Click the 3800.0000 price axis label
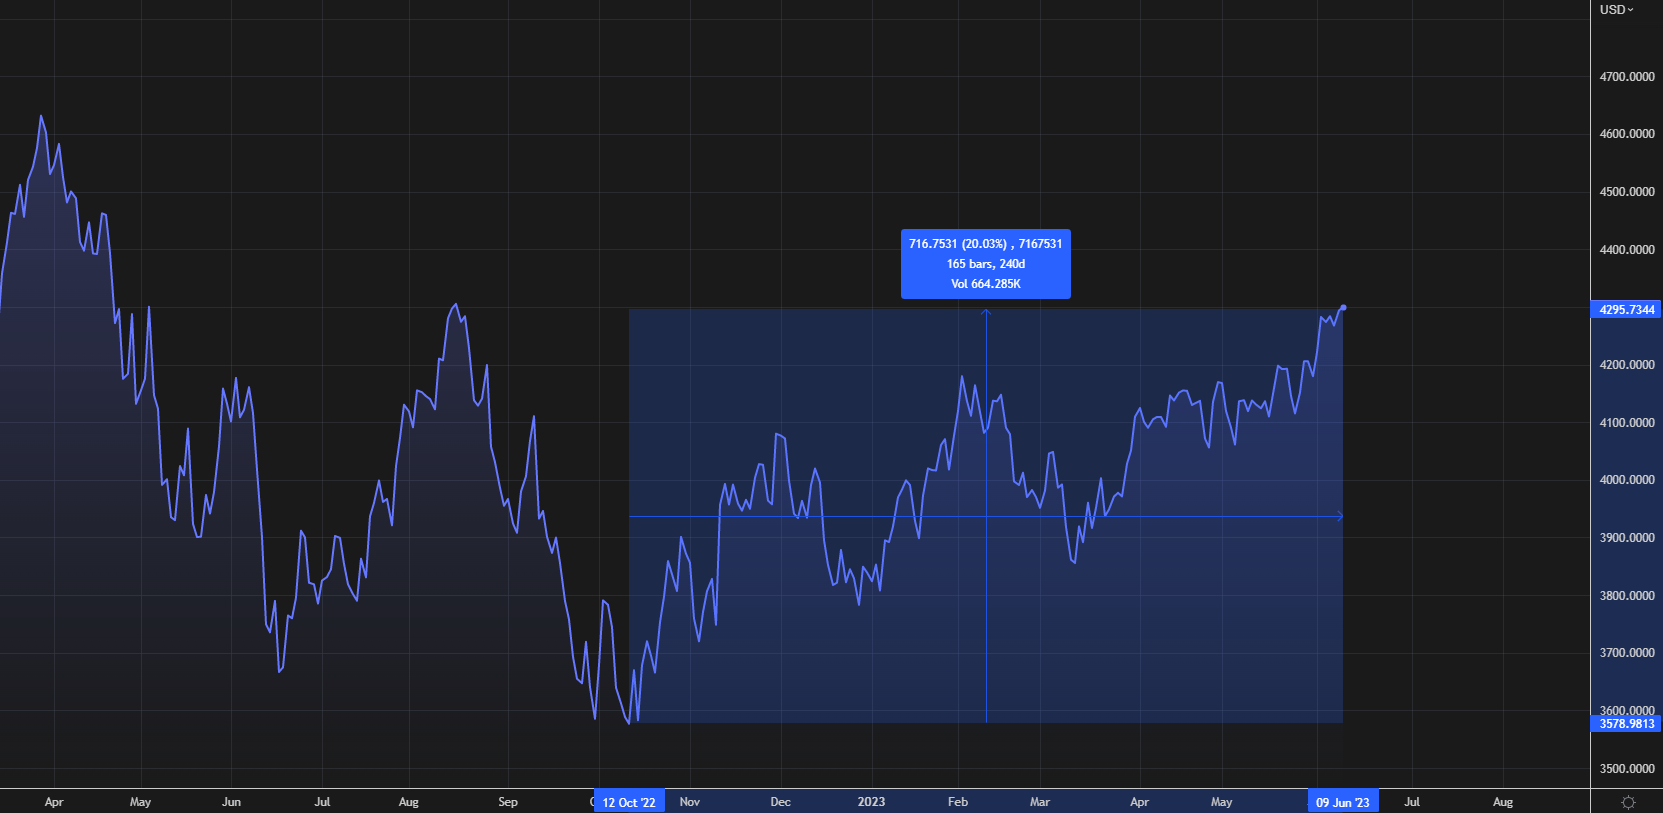 coord(1627,596)
